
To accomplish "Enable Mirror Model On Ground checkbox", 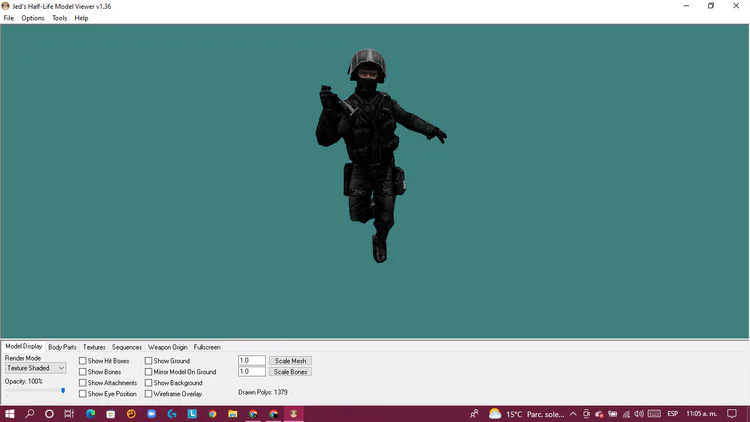I will coord(148,372).
